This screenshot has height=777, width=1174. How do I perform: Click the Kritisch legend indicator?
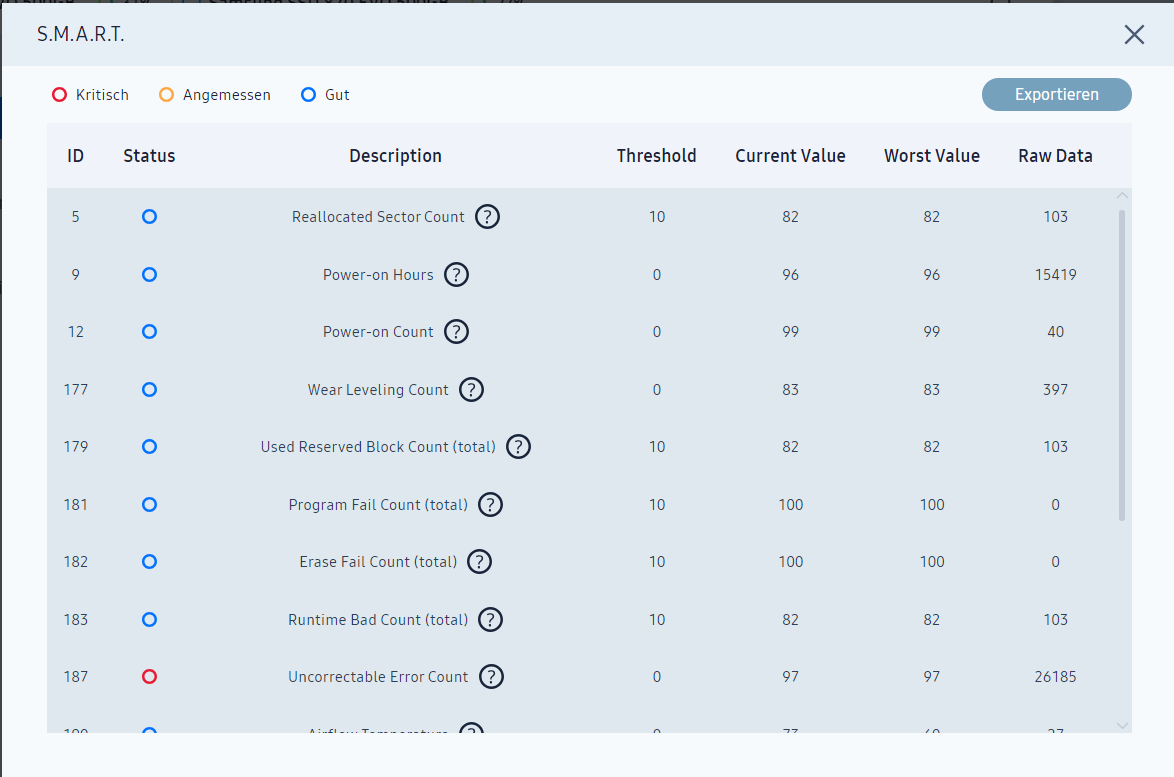[x=59, y=94]
